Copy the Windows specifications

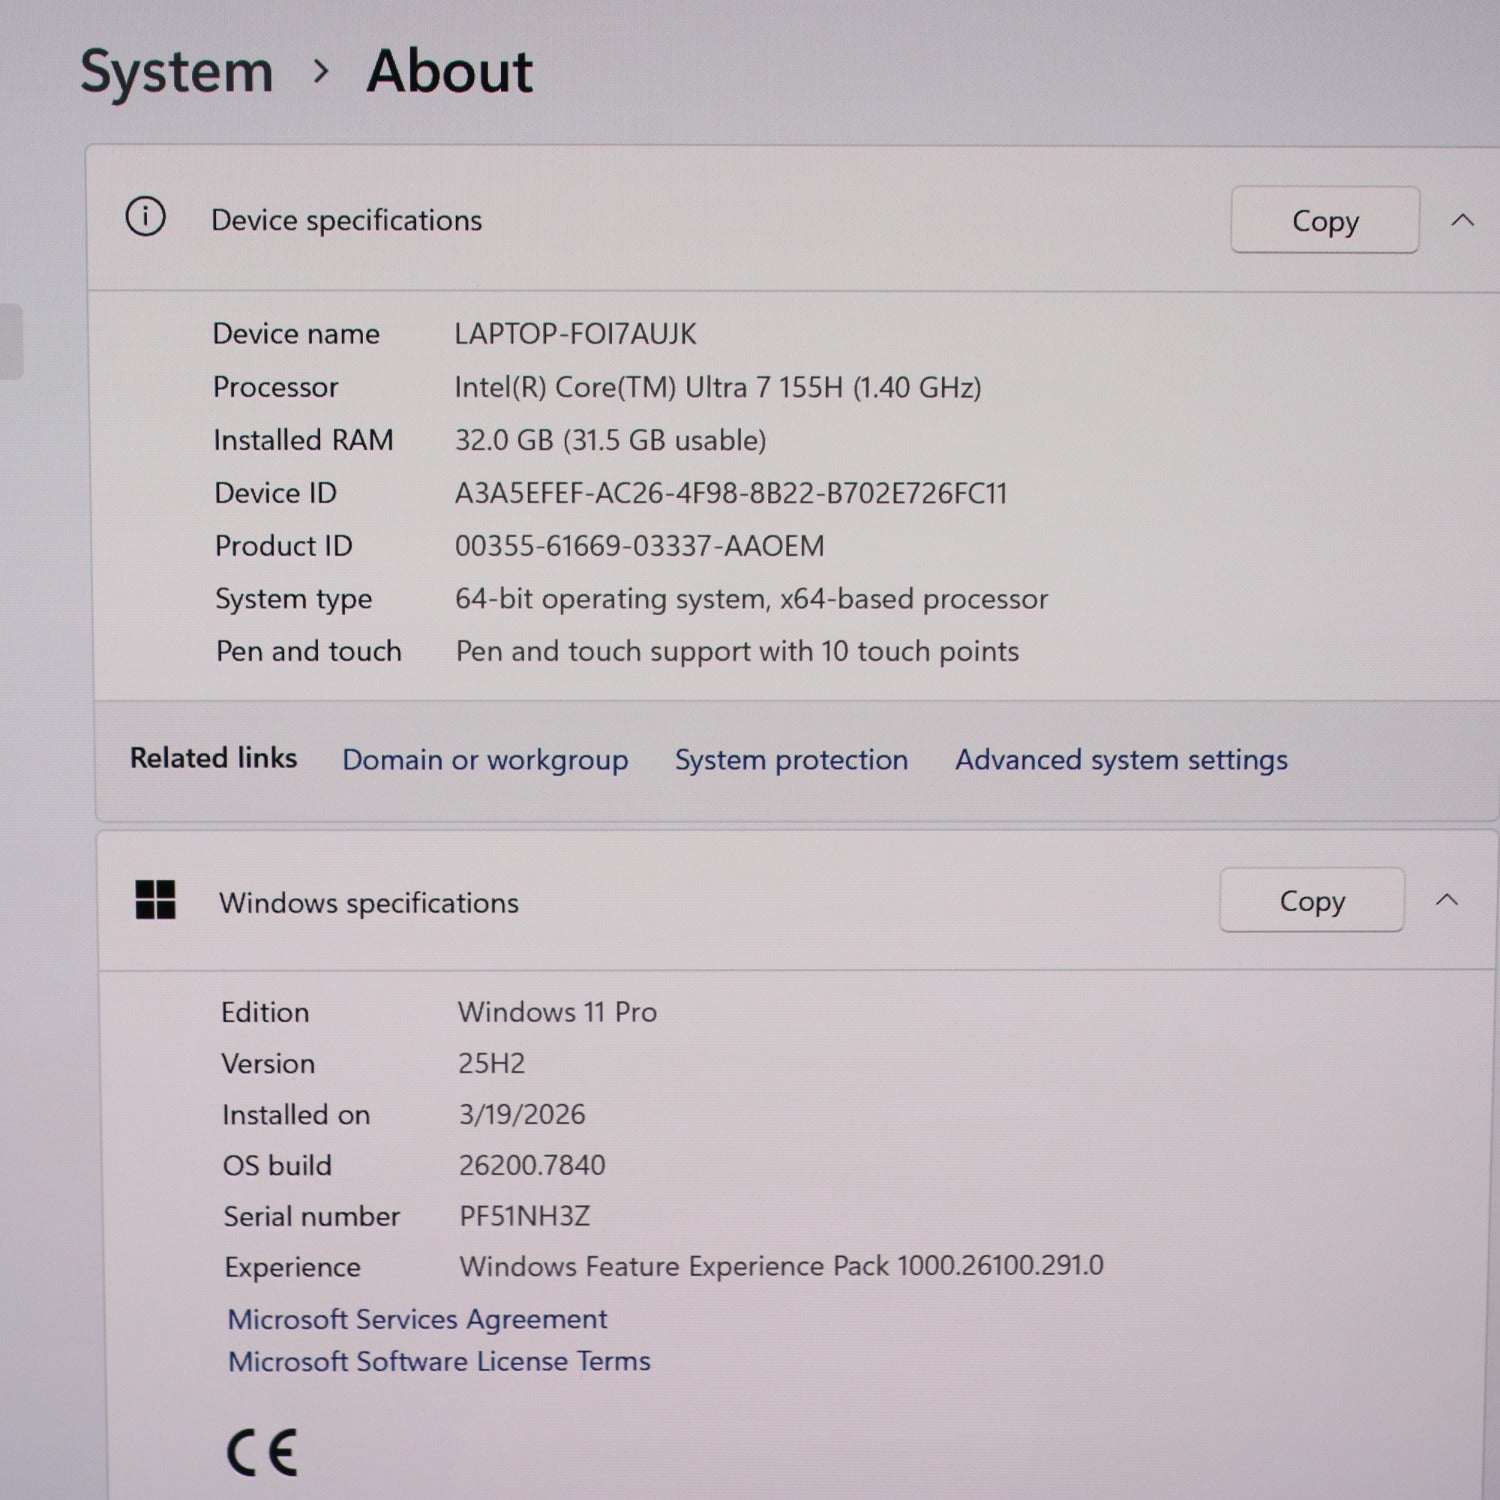tap(1311, 901)
